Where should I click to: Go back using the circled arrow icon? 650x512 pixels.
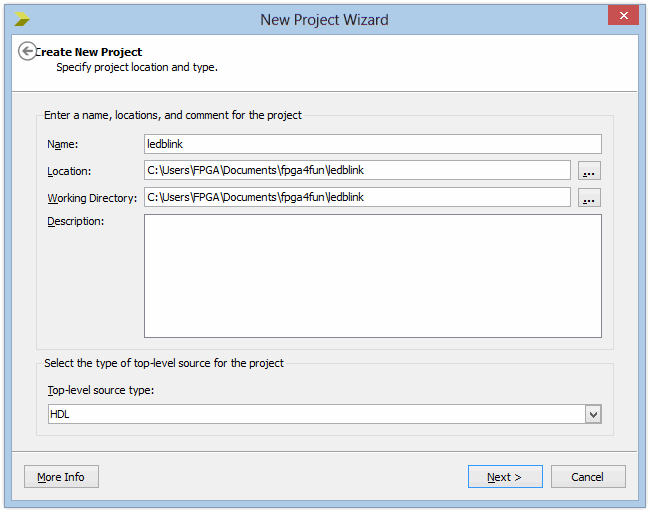(27, 51)
